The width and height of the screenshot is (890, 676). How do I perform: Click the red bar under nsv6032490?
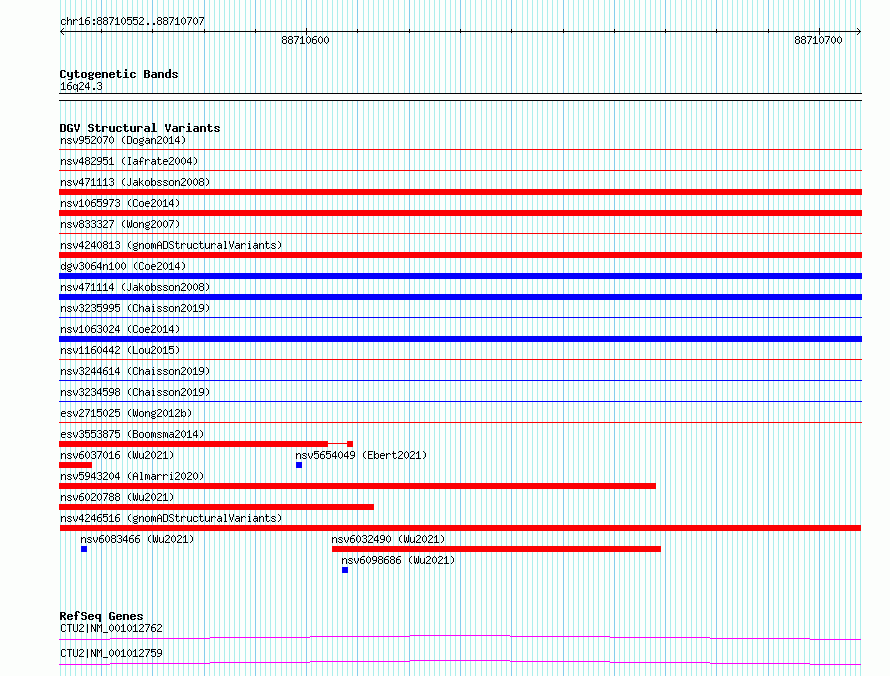coord(496,549)
